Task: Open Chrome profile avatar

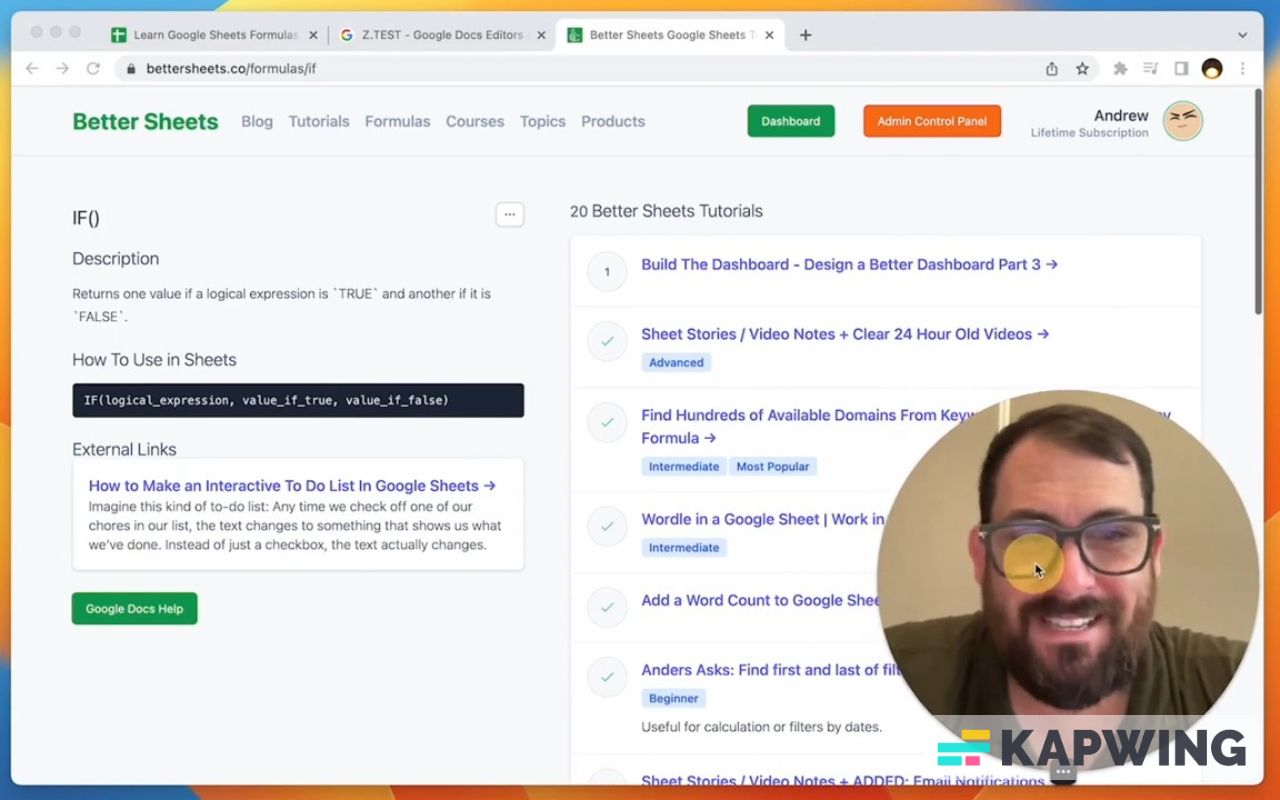Action: pos(1212,69)
